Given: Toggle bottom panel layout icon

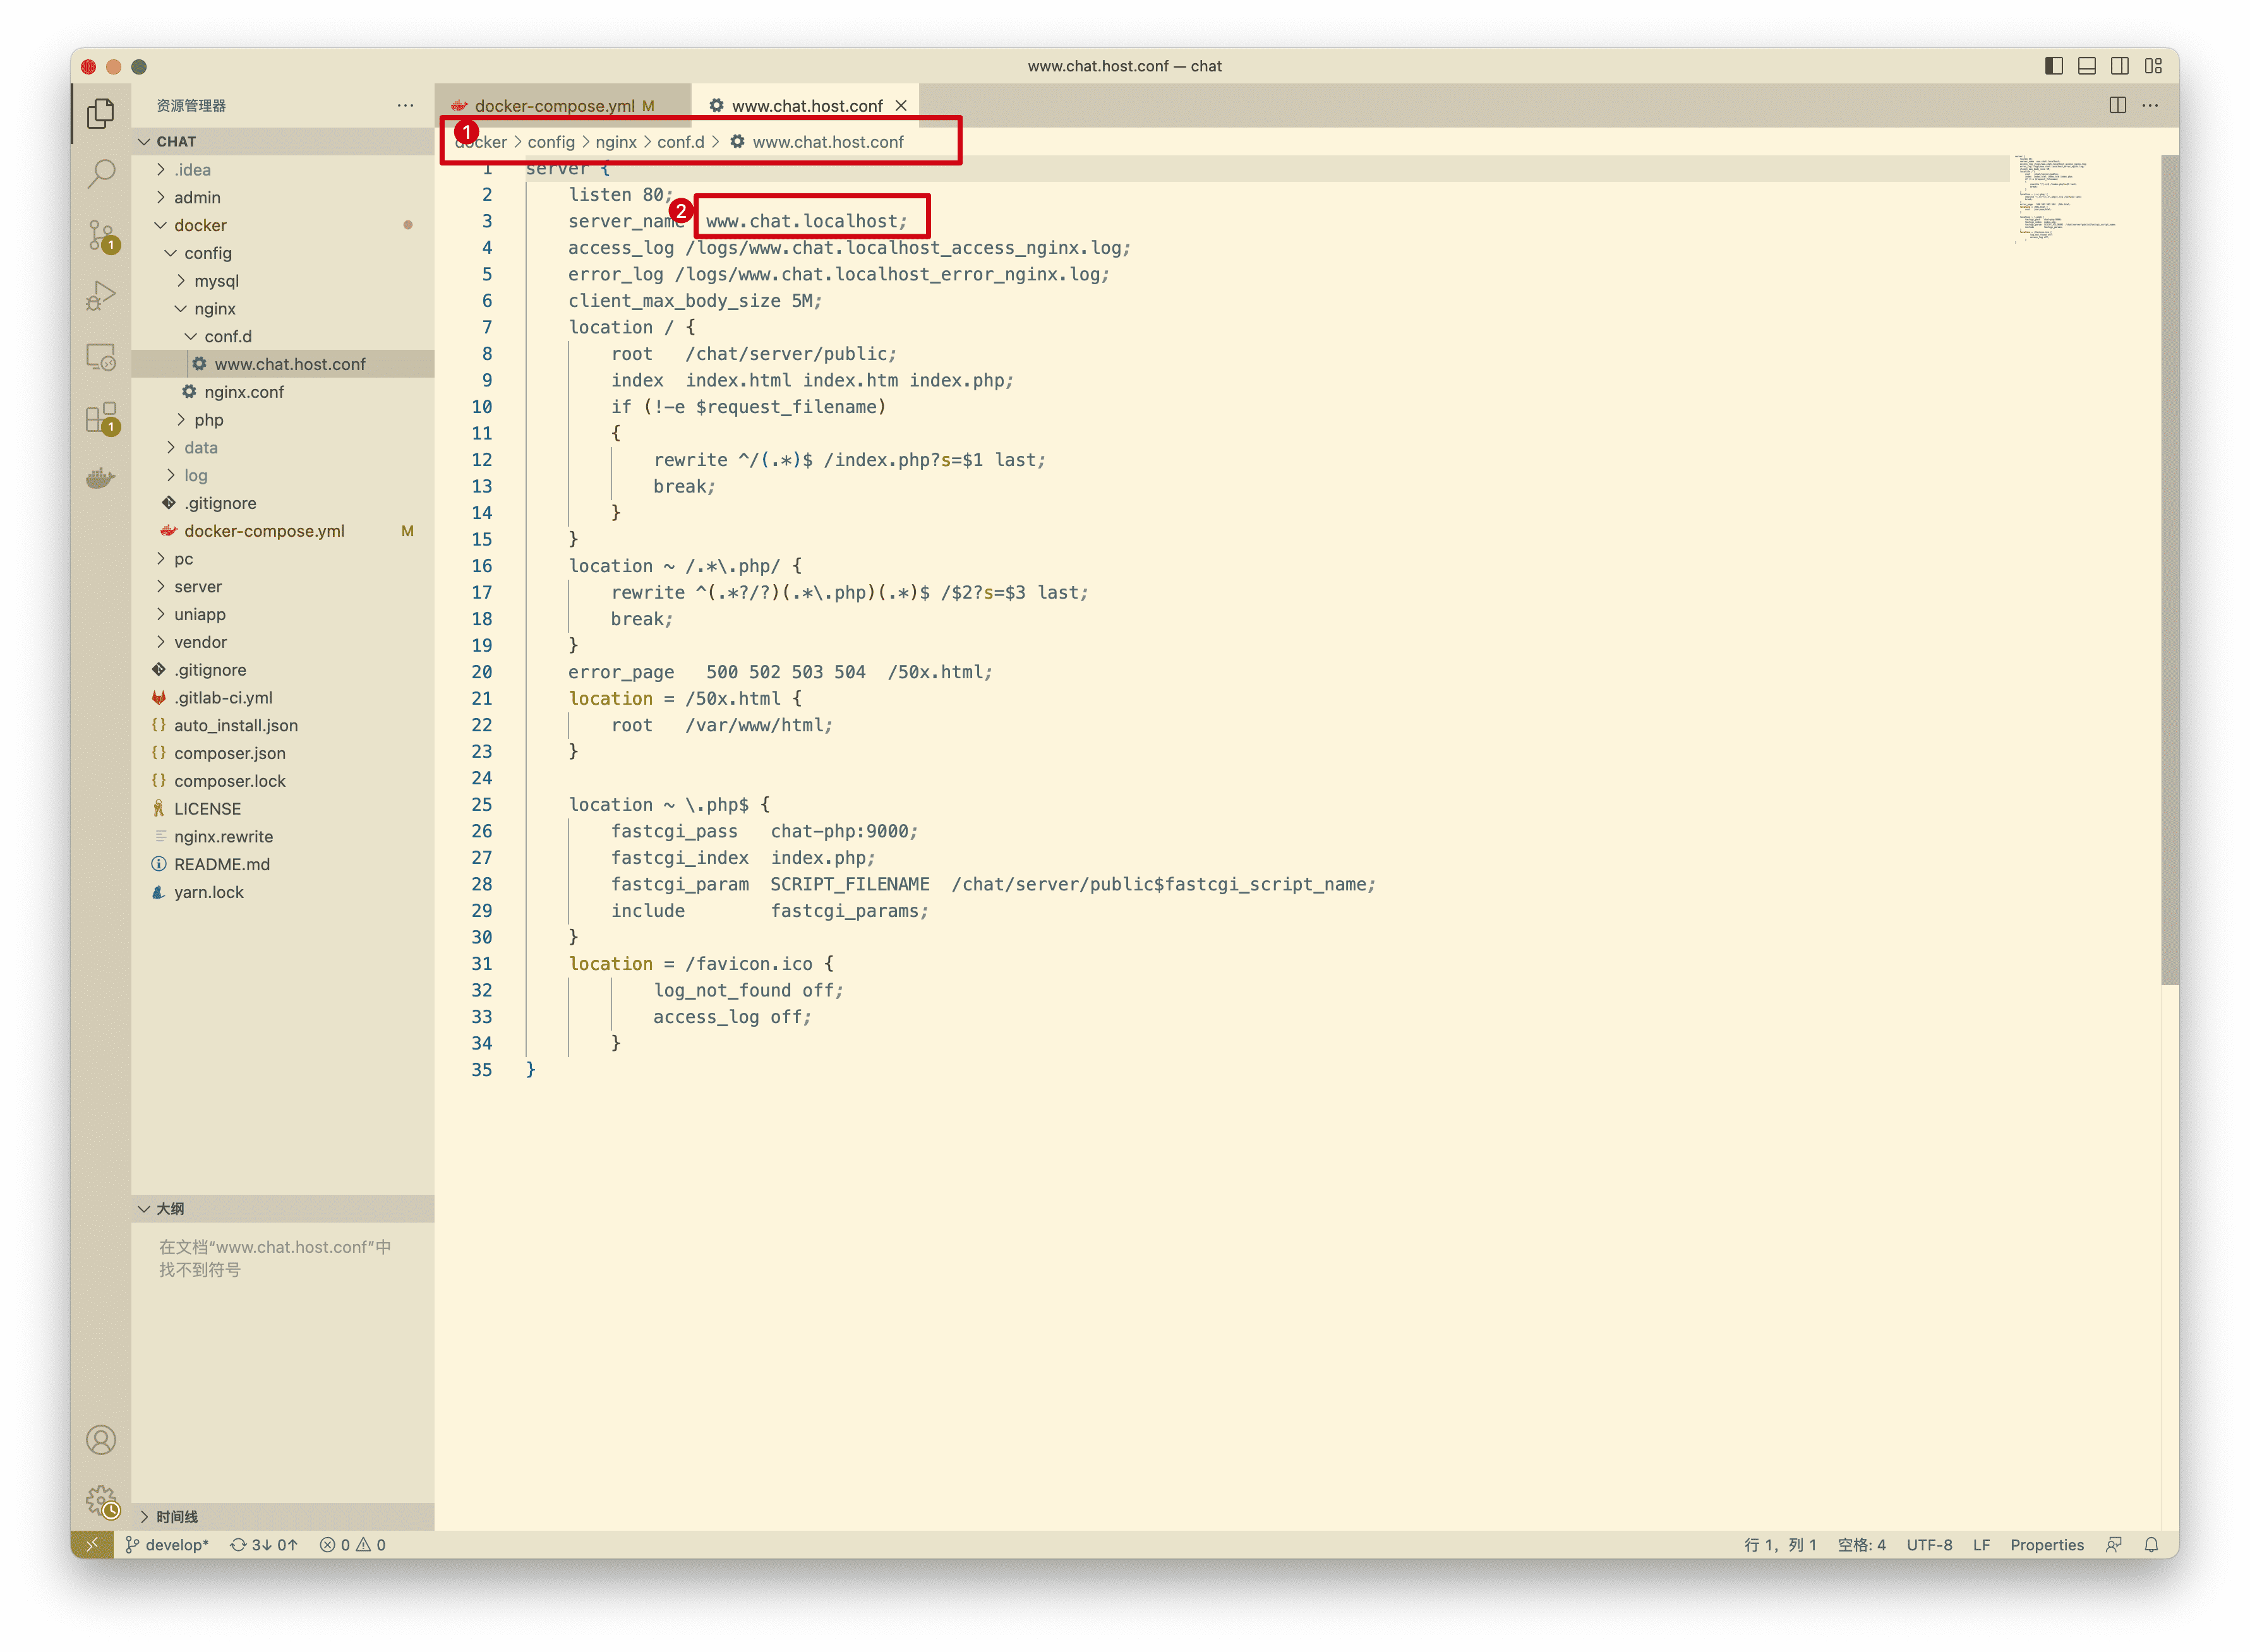Looking at the screenshot, I should click(2087, 66).
